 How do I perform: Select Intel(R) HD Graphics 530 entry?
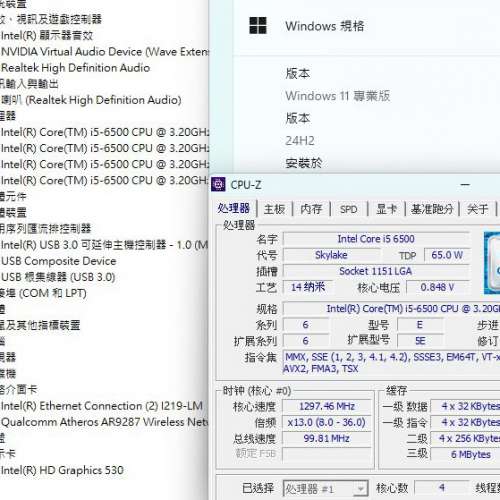tap(62, 470)
